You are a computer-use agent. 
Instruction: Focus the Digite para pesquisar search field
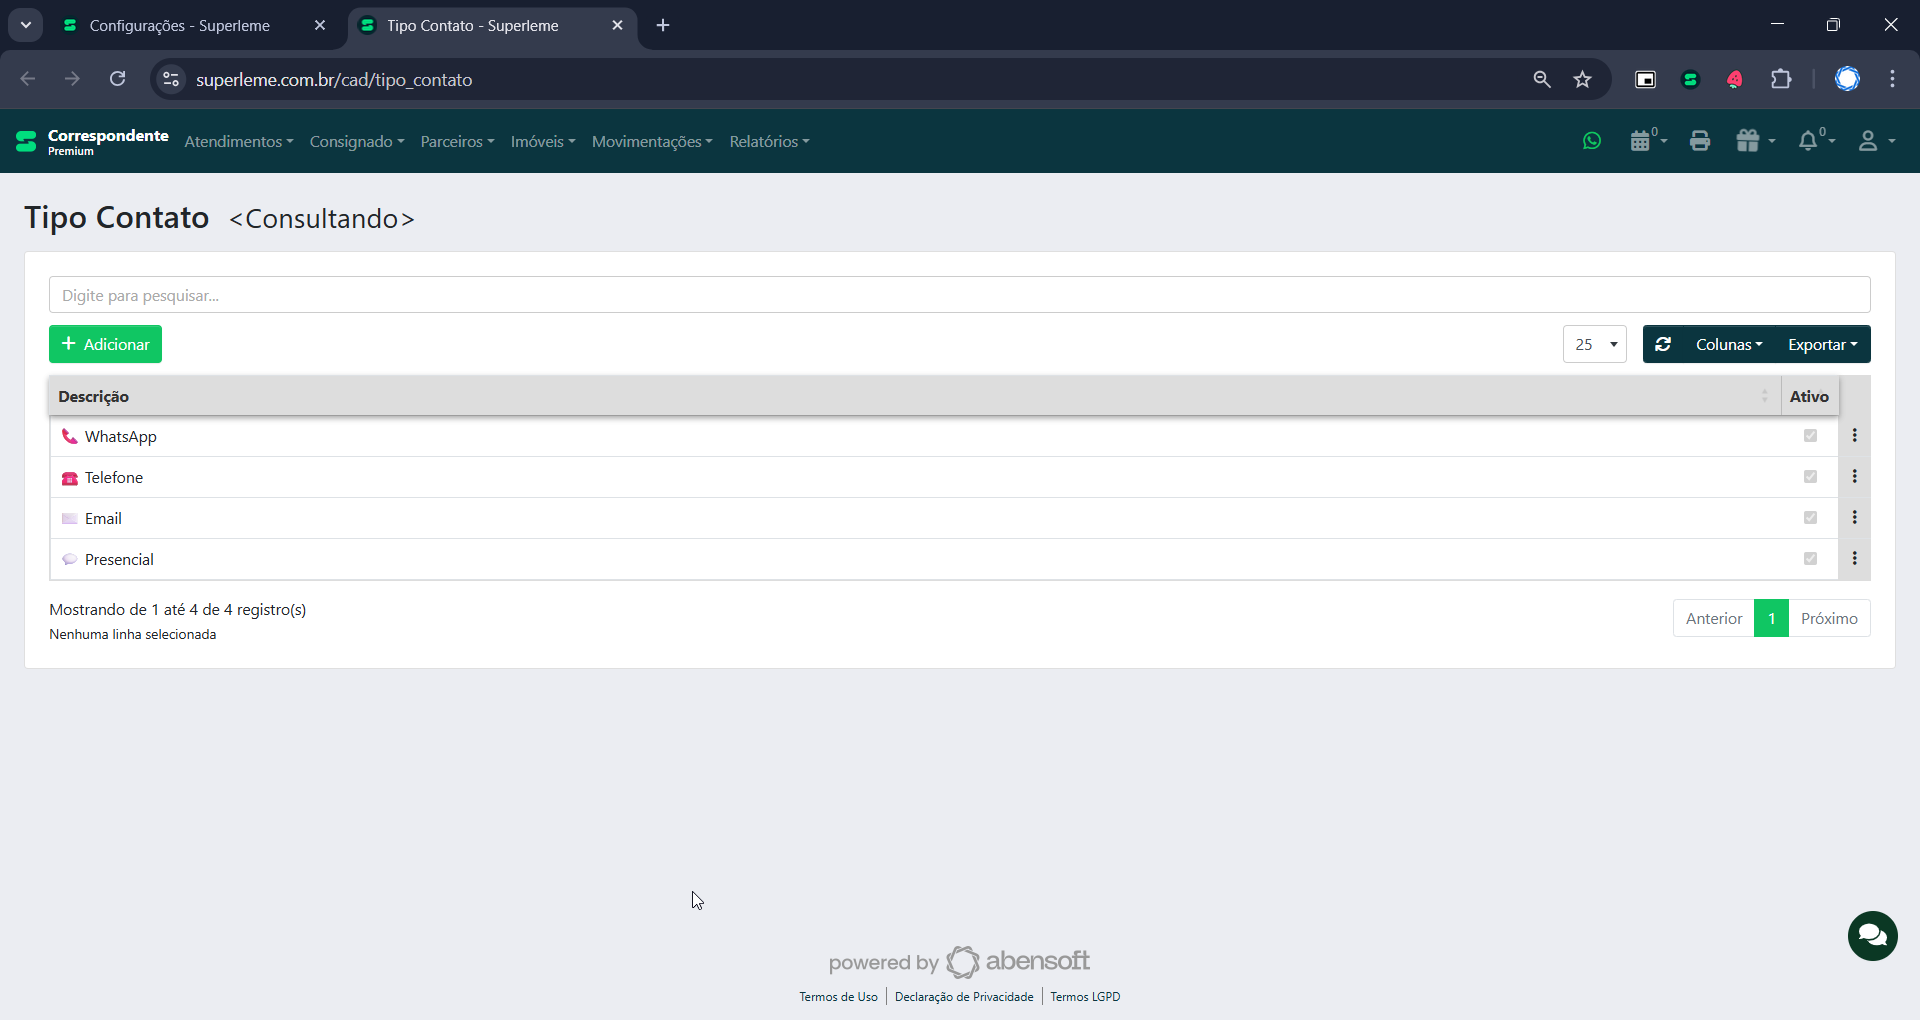pos(959,295)
